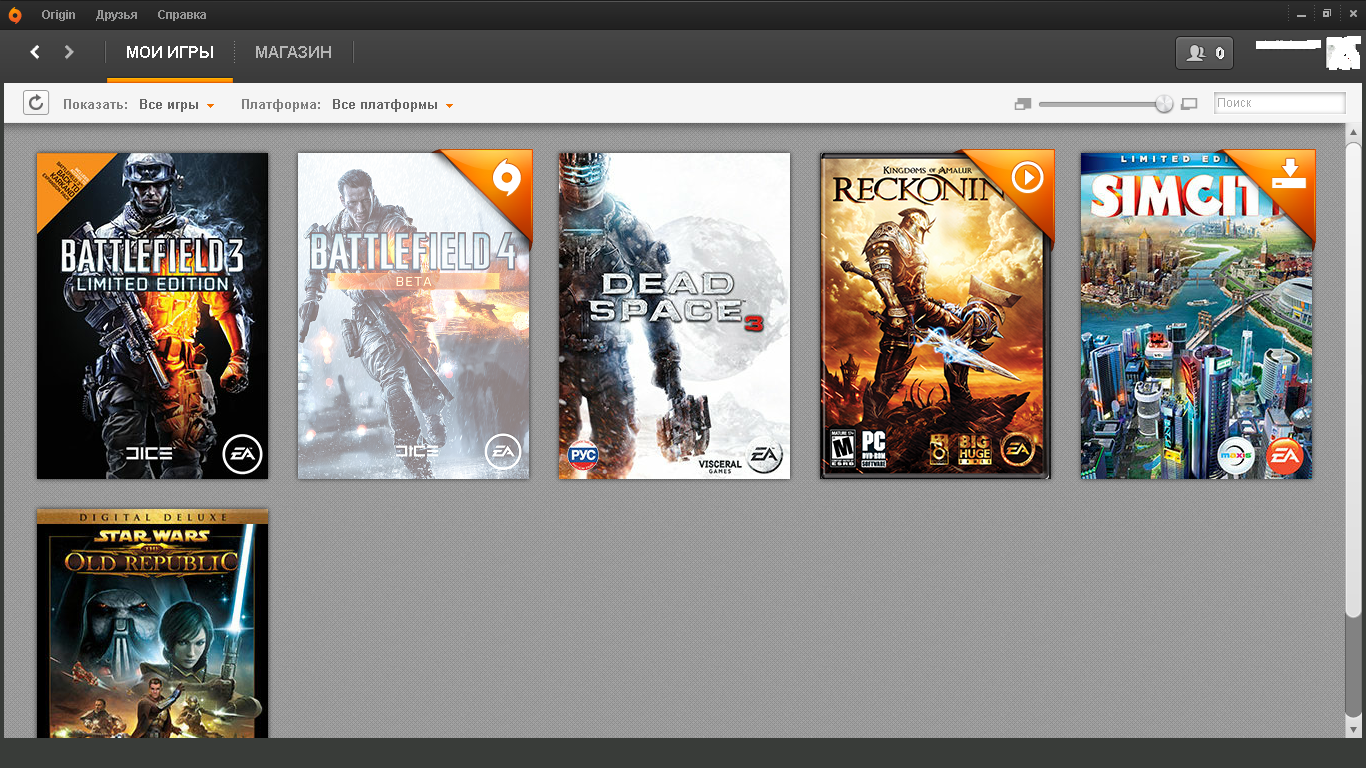Viewport: 1366px width, 768px height.
Task: Click the Показать: label
Action: point(96,105)
